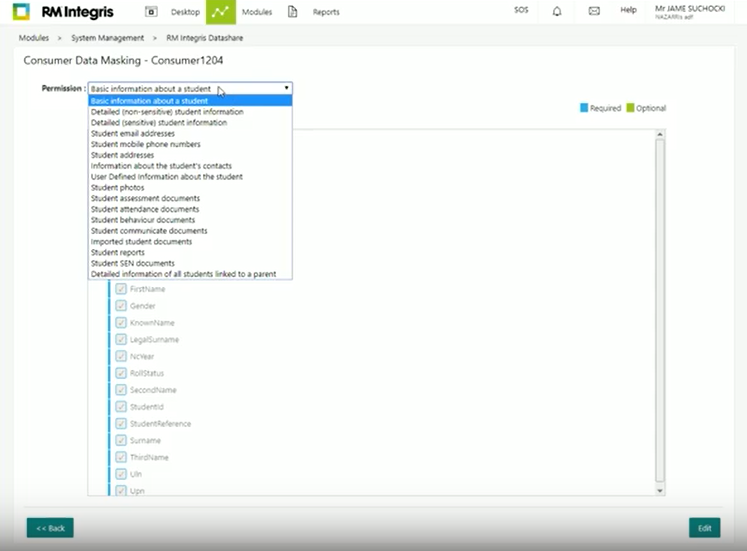Toggle the LegalSurname checkbox
Viewport: 747px width, 551px height.
(x=121, y=339)
